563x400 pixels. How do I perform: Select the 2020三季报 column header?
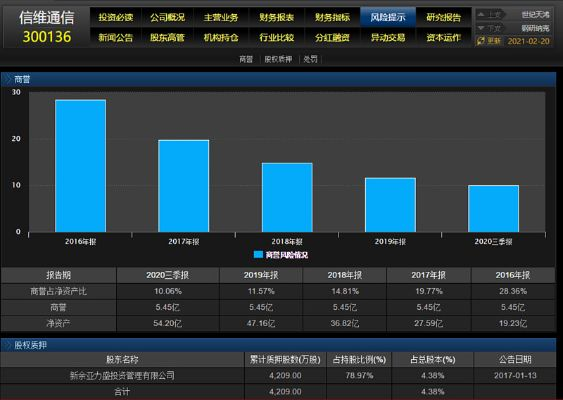[x=167, y=275]
